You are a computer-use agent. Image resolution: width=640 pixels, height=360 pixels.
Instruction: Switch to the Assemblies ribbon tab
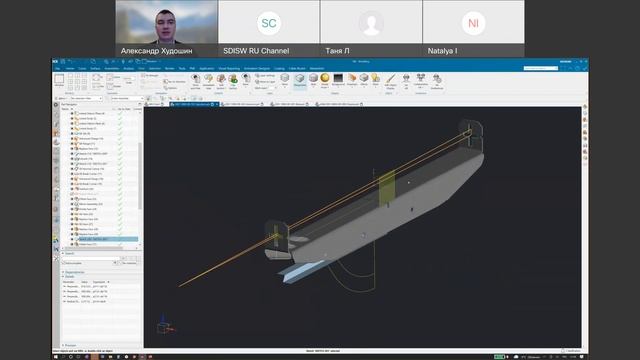(111, 69)
